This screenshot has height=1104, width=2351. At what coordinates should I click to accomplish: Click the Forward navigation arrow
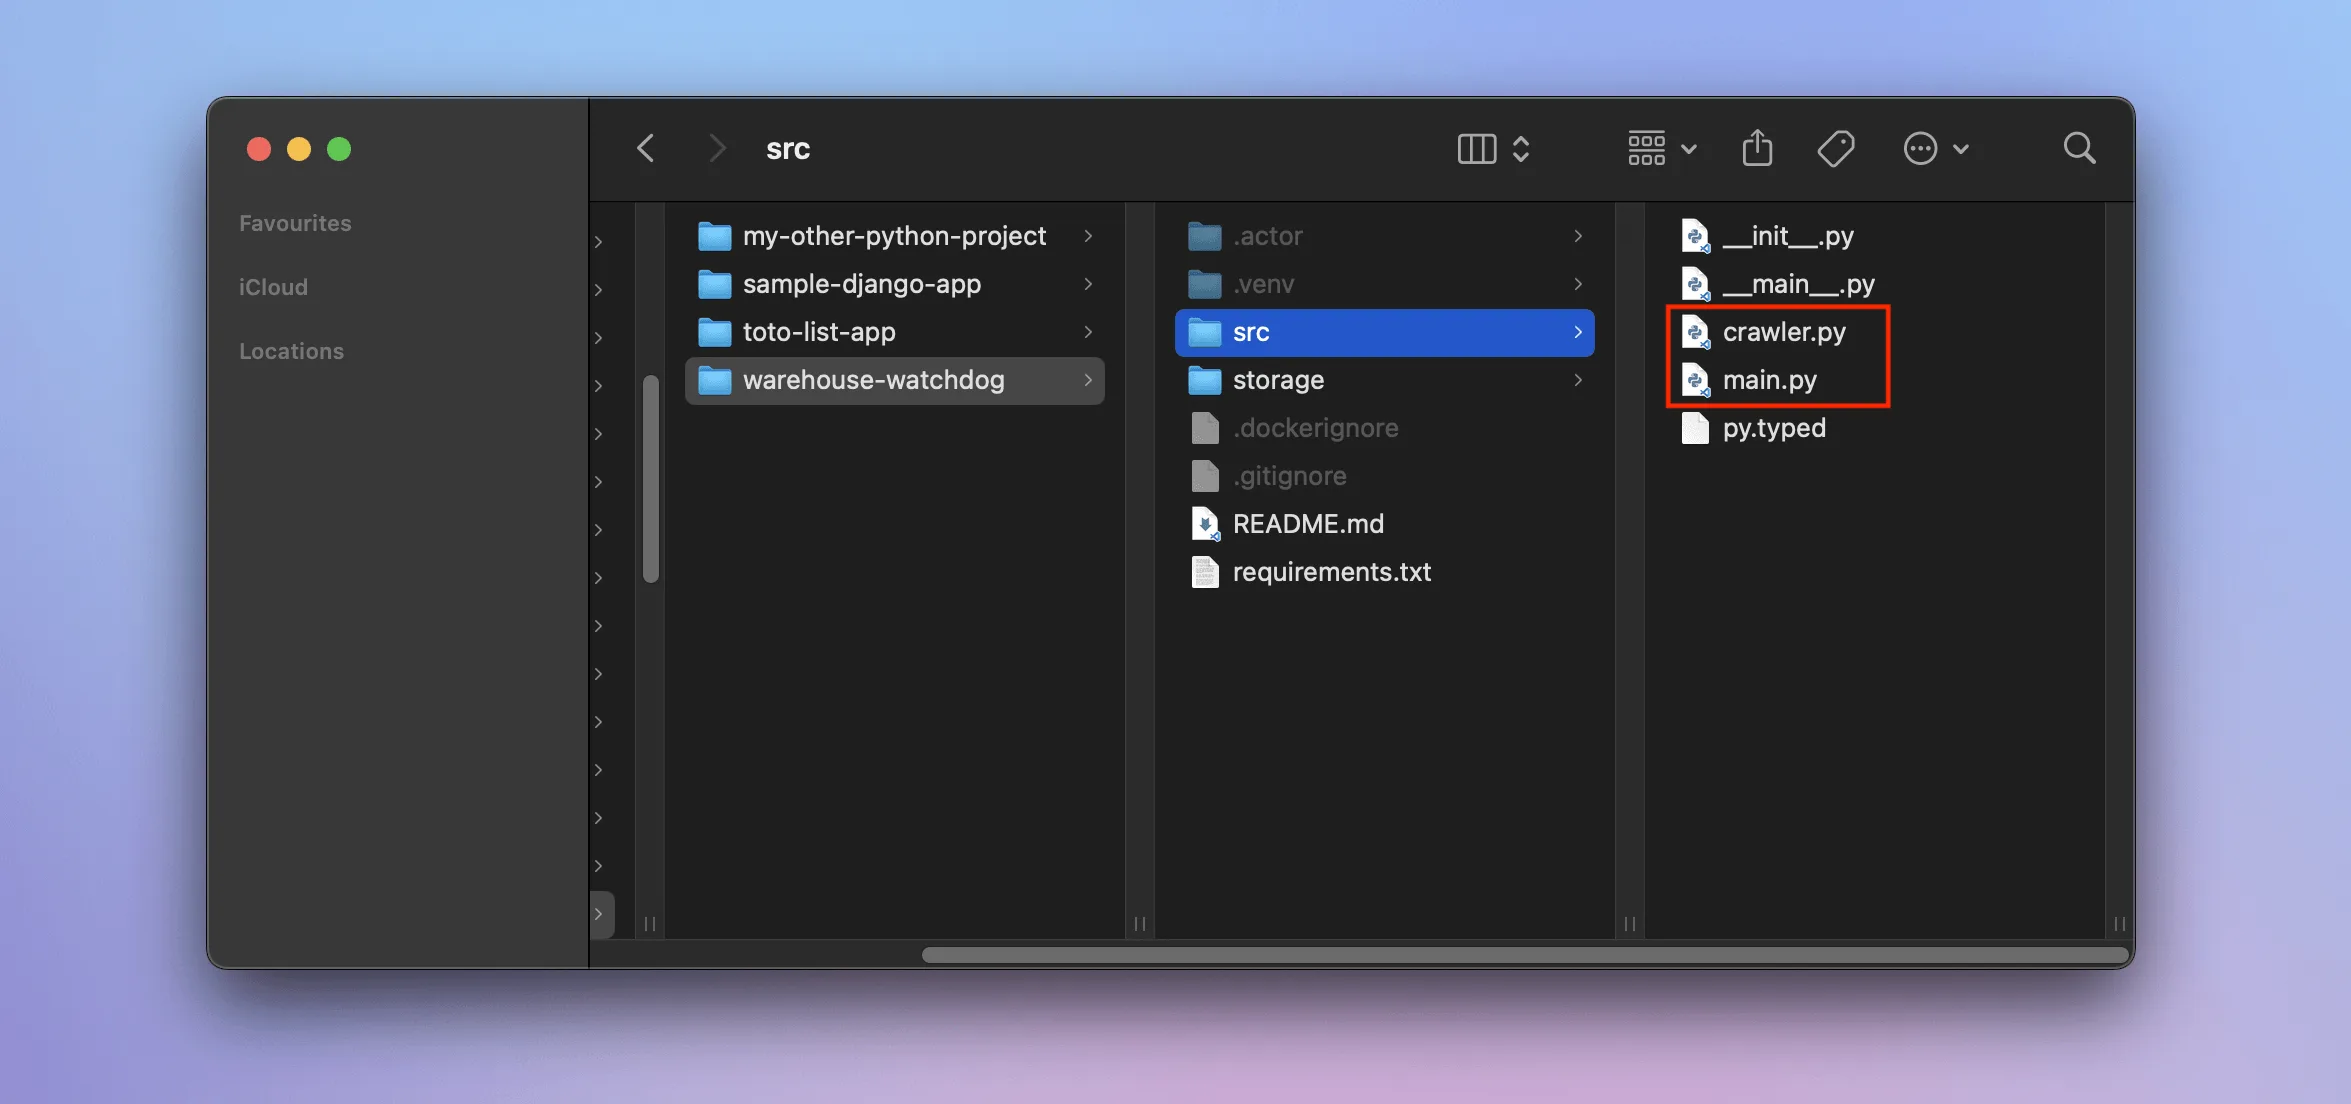(x=716, y=148)
